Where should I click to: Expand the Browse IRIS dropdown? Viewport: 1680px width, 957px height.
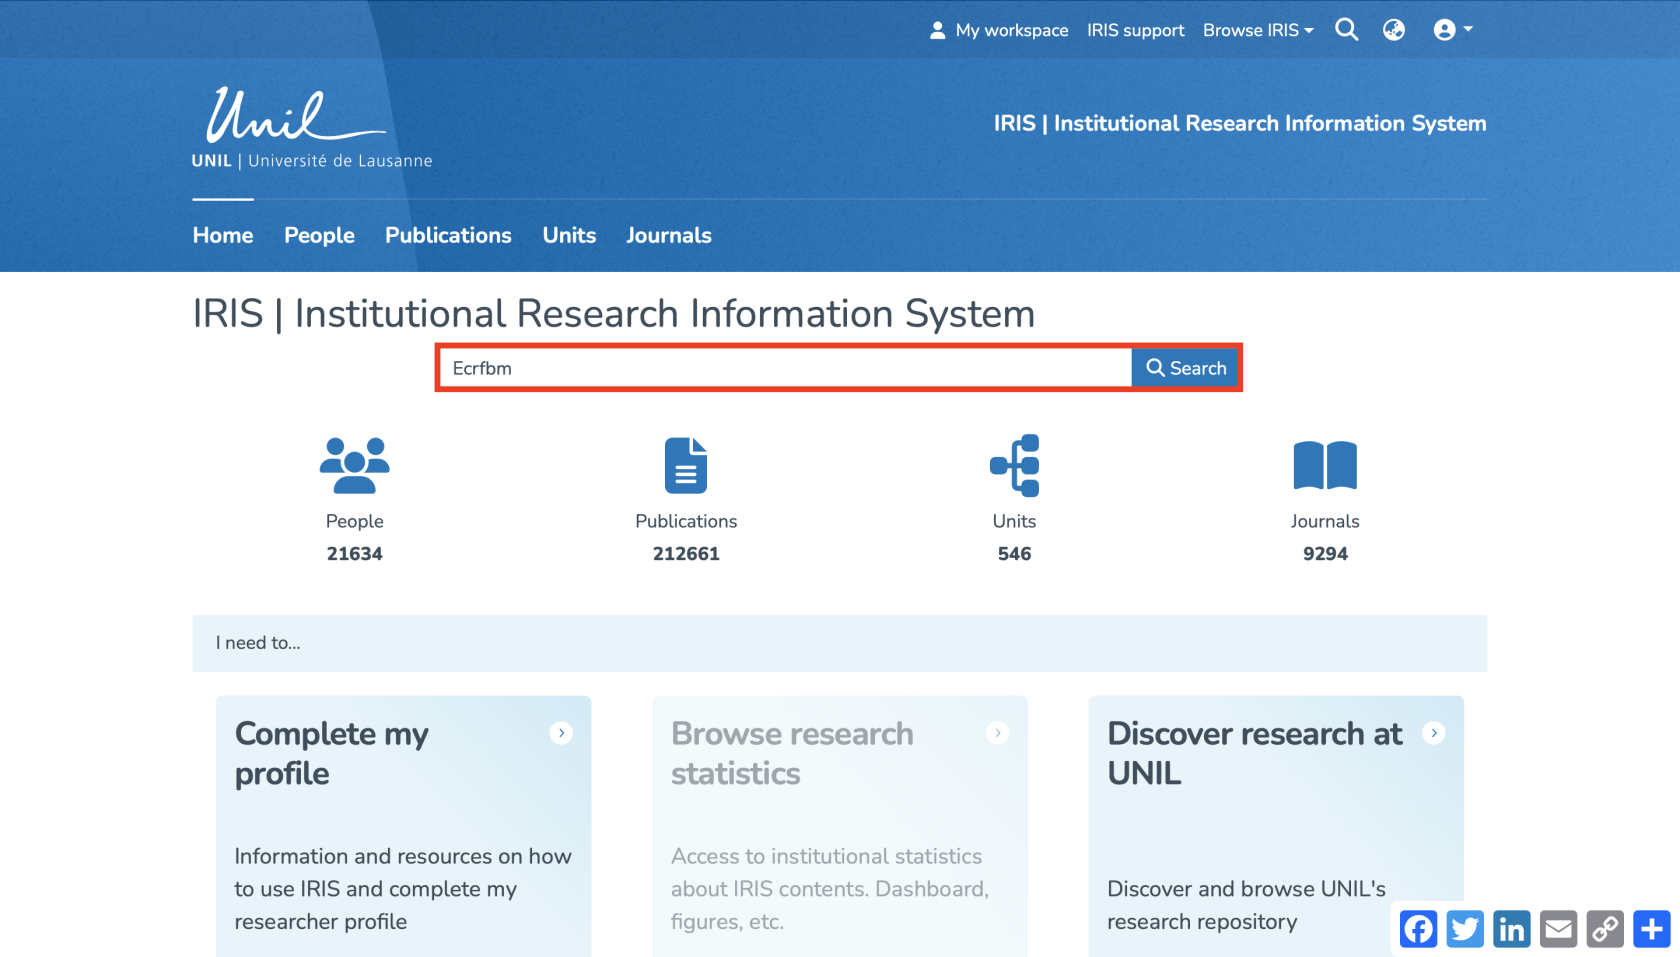[1257, 30]
